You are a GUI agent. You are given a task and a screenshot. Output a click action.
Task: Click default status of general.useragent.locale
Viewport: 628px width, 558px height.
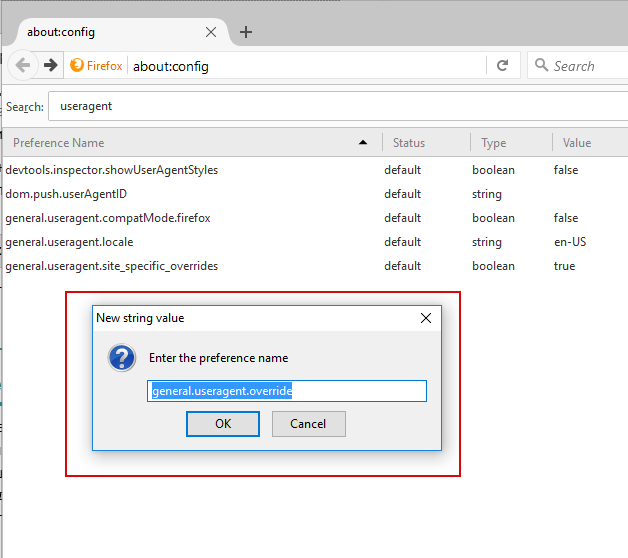pos(403,242)
